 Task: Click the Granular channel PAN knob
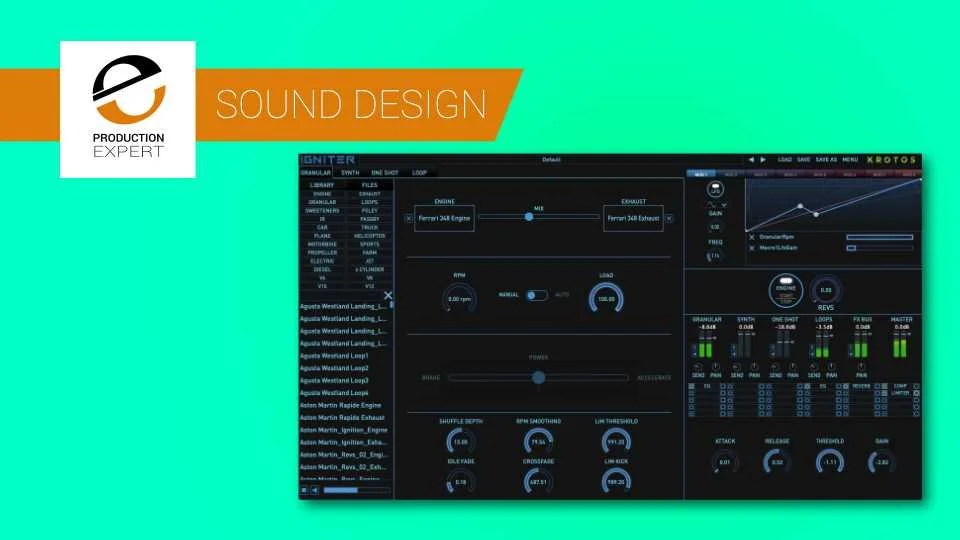click(716, 367)
